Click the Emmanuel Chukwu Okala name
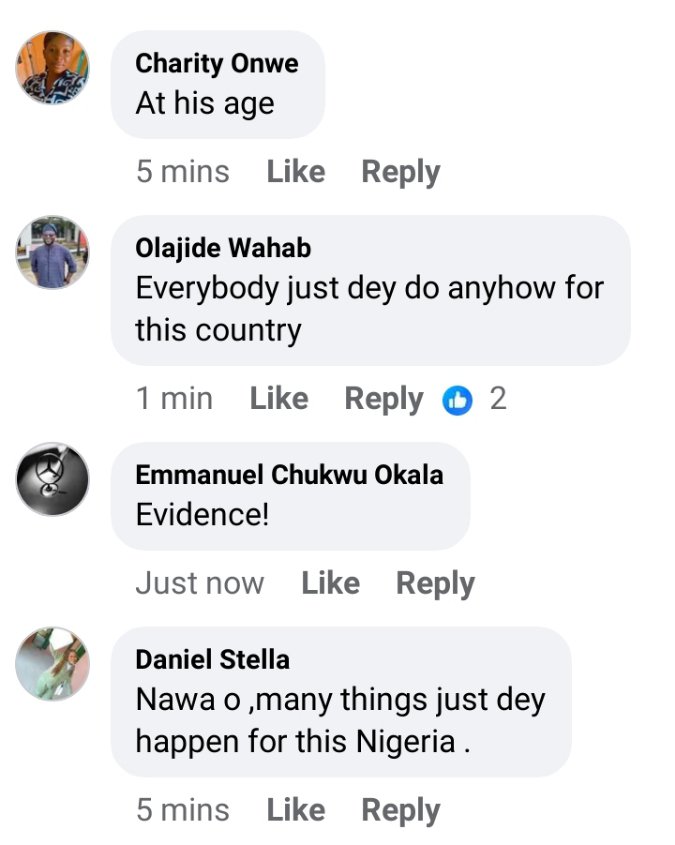Screen dimensions: 675x845 (x=288, y=475)
